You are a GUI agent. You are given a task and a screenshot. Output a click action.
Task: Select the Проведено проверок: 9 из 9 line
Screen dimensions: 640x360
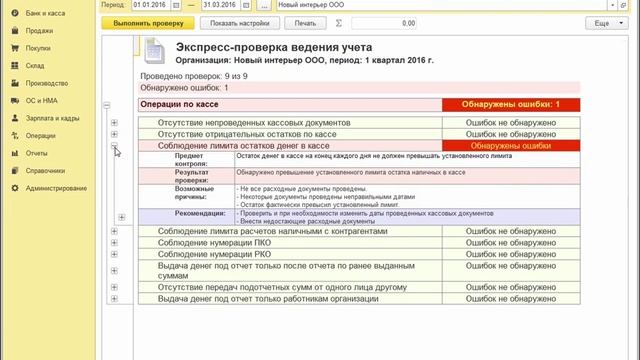tap(194, 76)
